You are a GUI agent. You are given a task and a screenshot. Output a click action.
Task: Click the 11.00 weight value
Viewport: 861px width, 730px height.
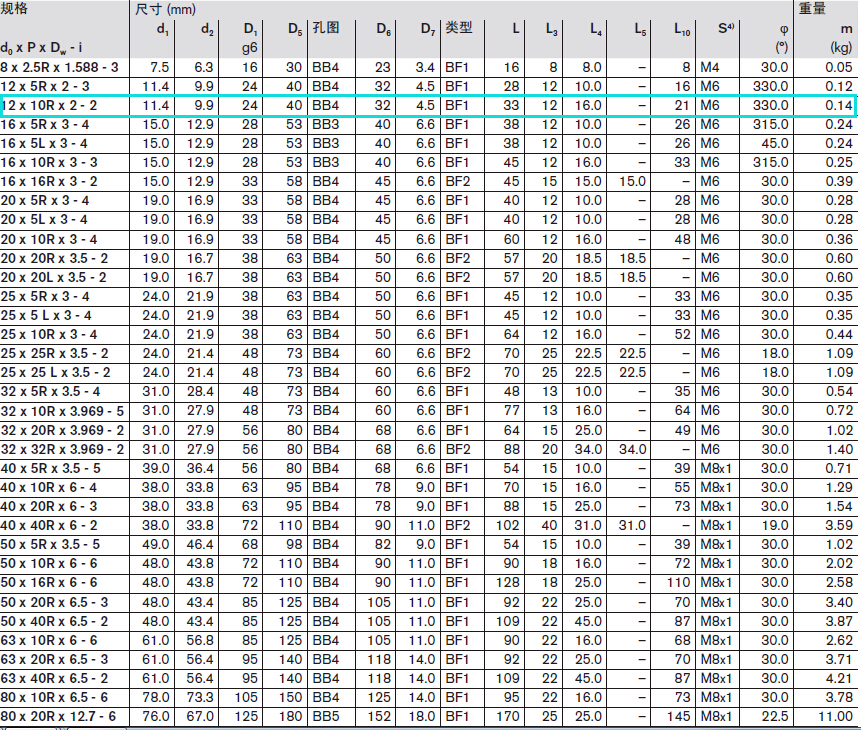(836, 716)
